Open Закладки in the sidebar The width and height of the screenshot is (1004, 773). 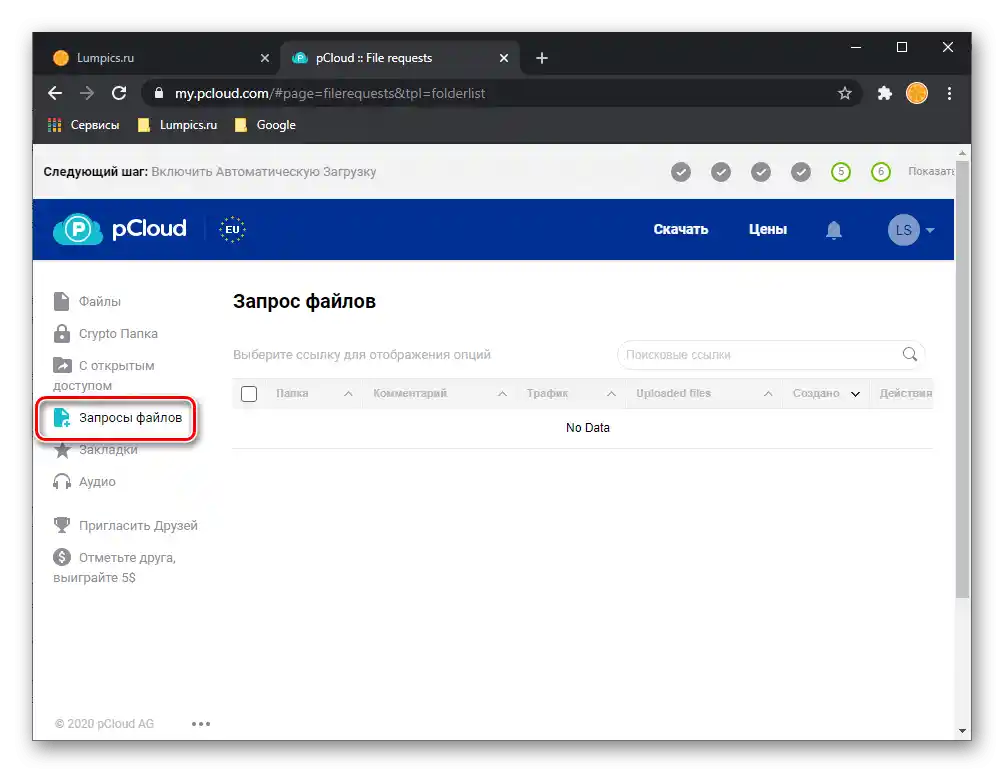tap(95, 450)
